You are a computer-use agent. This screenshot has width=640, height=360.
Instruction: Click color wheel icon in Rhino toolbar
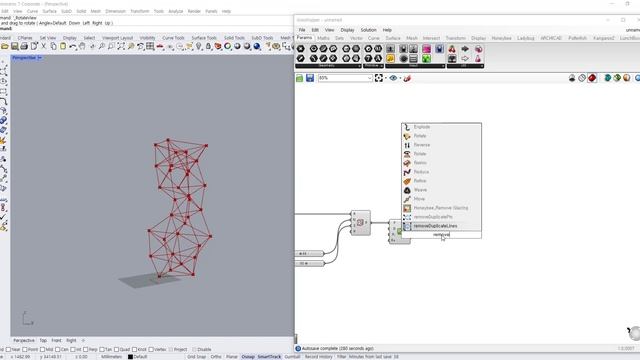point(228,47)
